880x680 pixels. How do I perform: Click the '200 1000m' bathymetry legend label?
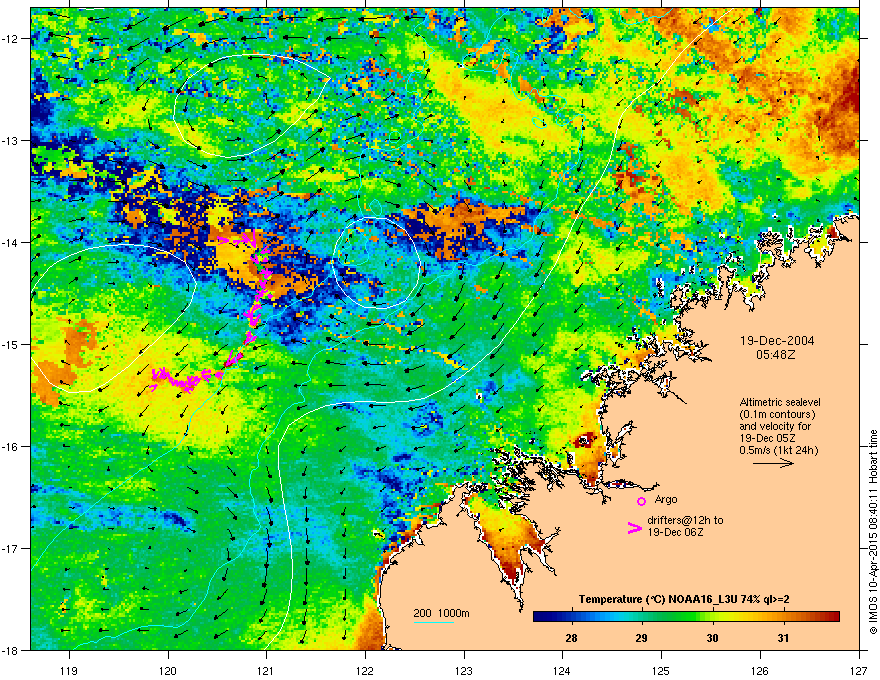[441, 613]
